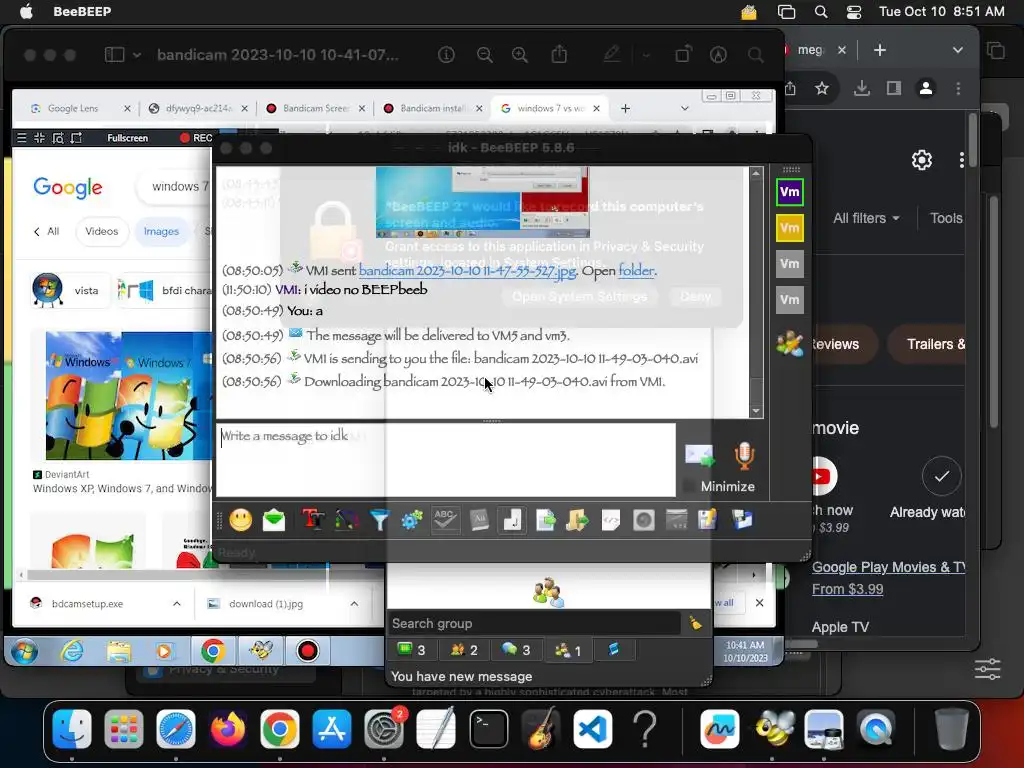1024x768 pixels.
Task: Expand the bdcamsetup.exe download options chevron
Action: [177, 604]
